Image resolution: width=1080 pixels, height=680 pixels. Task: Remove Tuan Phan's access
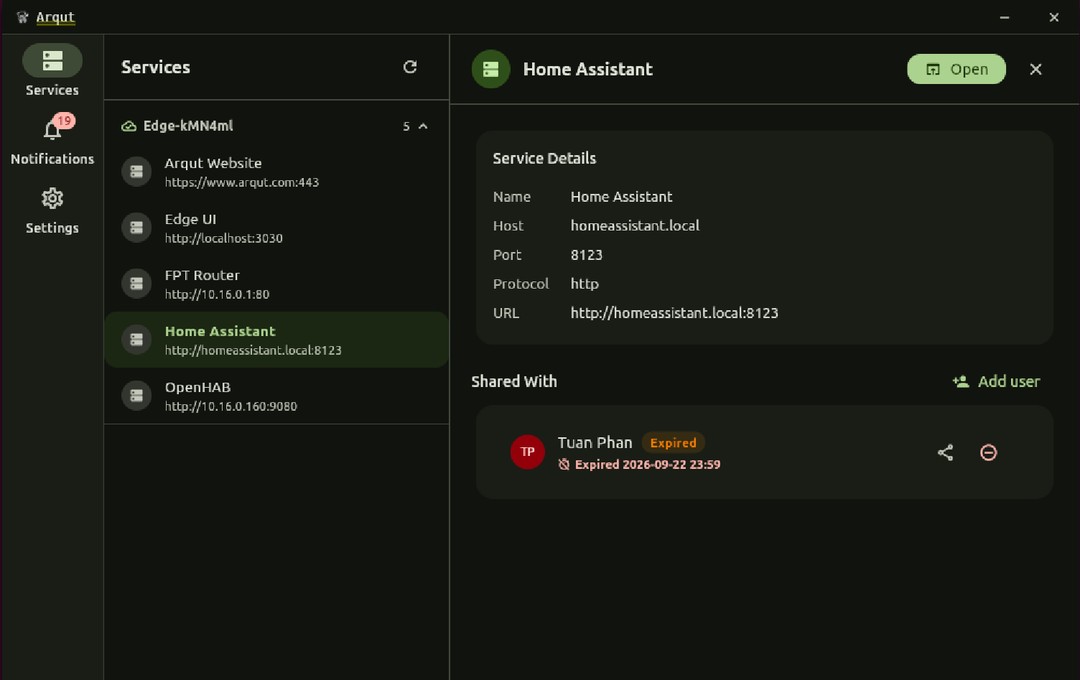tap(988, 452)
